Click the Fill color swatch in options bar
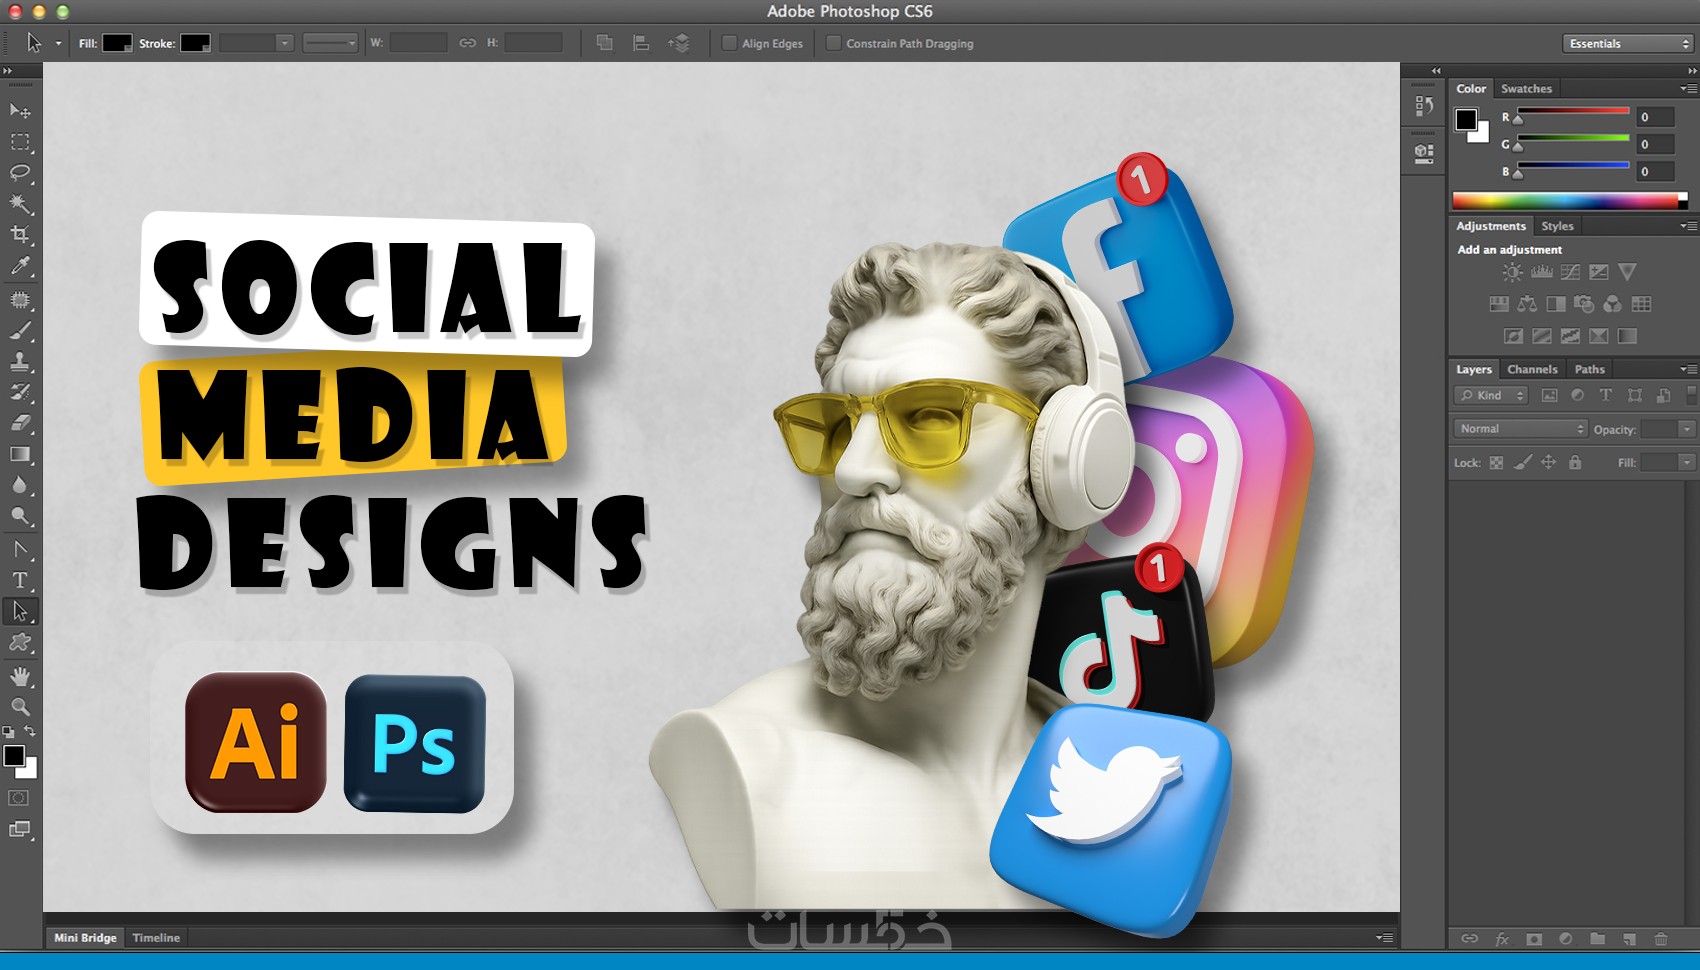1700x970 pixels. [x=117, y=43]
